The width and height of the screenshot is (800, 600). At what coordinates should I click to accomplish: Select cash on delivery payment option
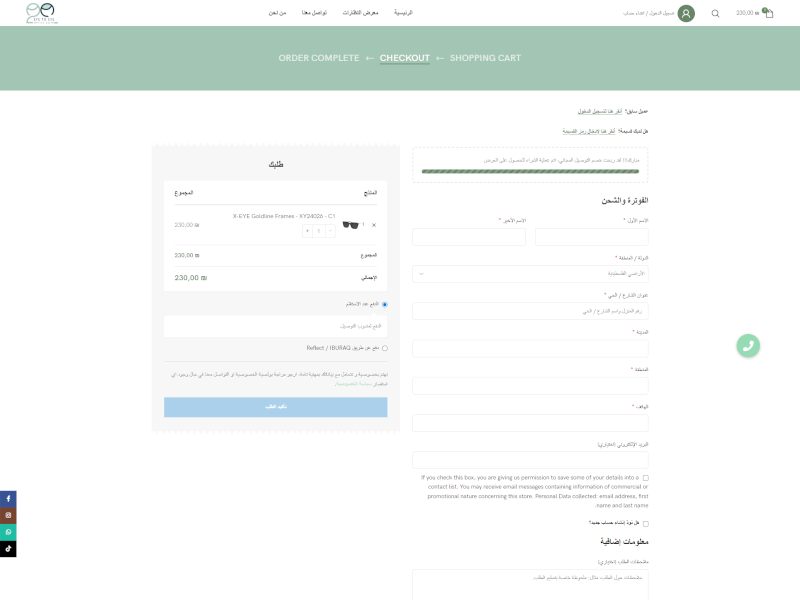[x=385, y=304]
